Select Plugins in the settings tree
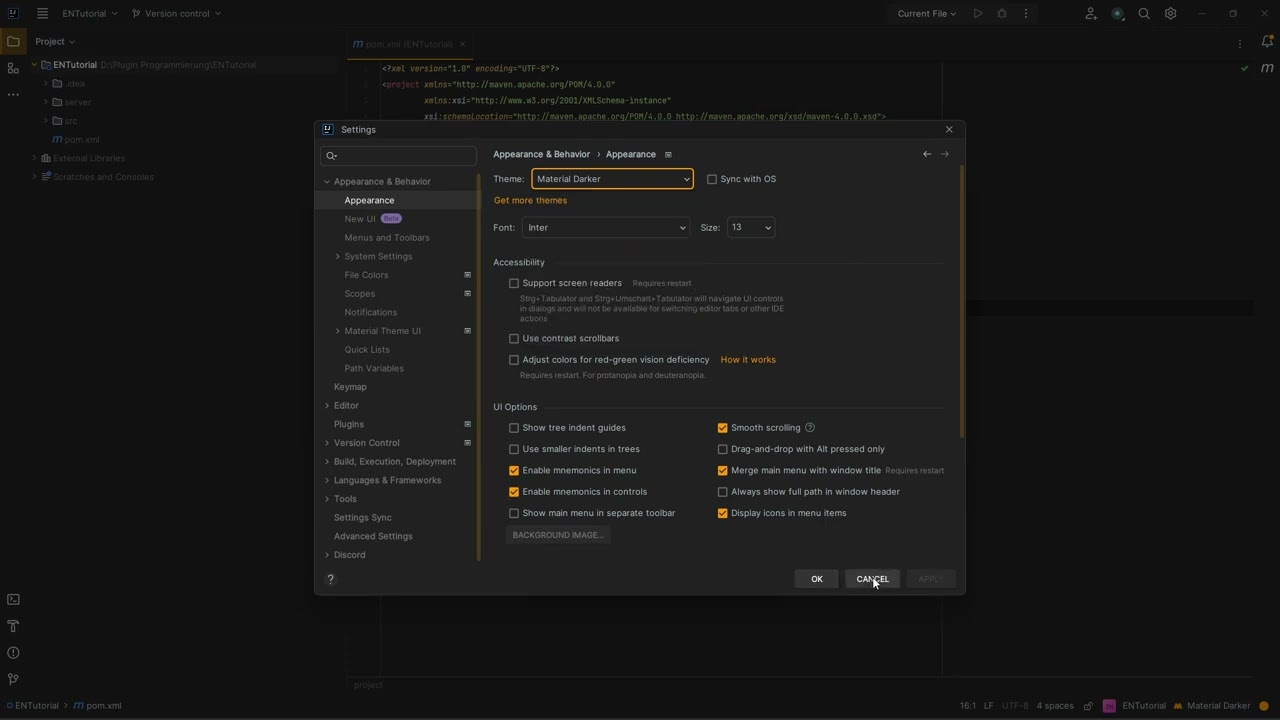The height and width of the screenshot is (720, 1280). [349, 425]
